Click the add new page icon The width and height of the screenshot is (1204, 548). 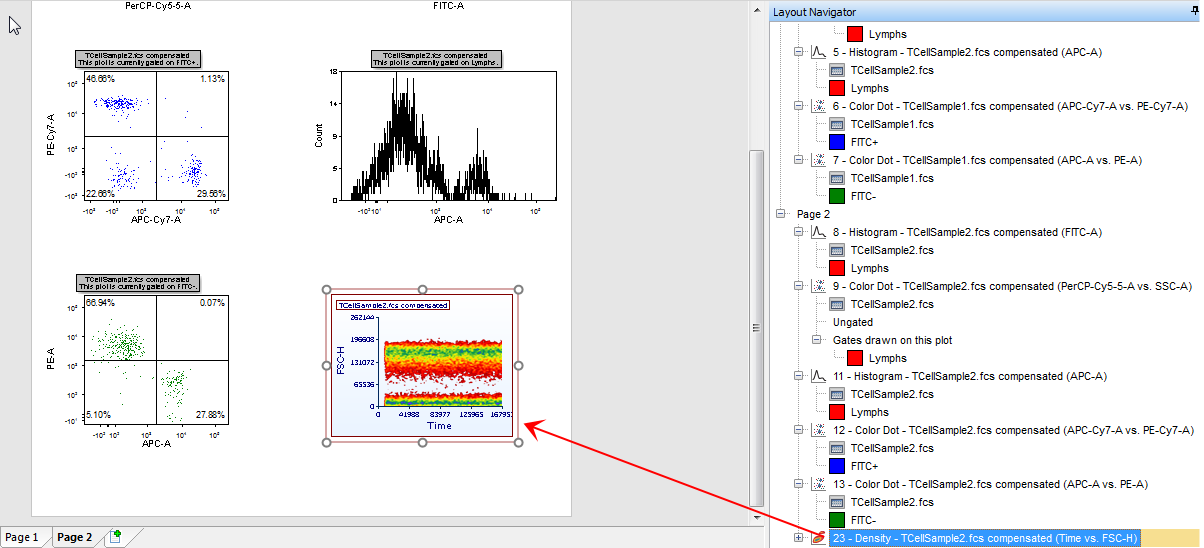[x=116, y=538]
